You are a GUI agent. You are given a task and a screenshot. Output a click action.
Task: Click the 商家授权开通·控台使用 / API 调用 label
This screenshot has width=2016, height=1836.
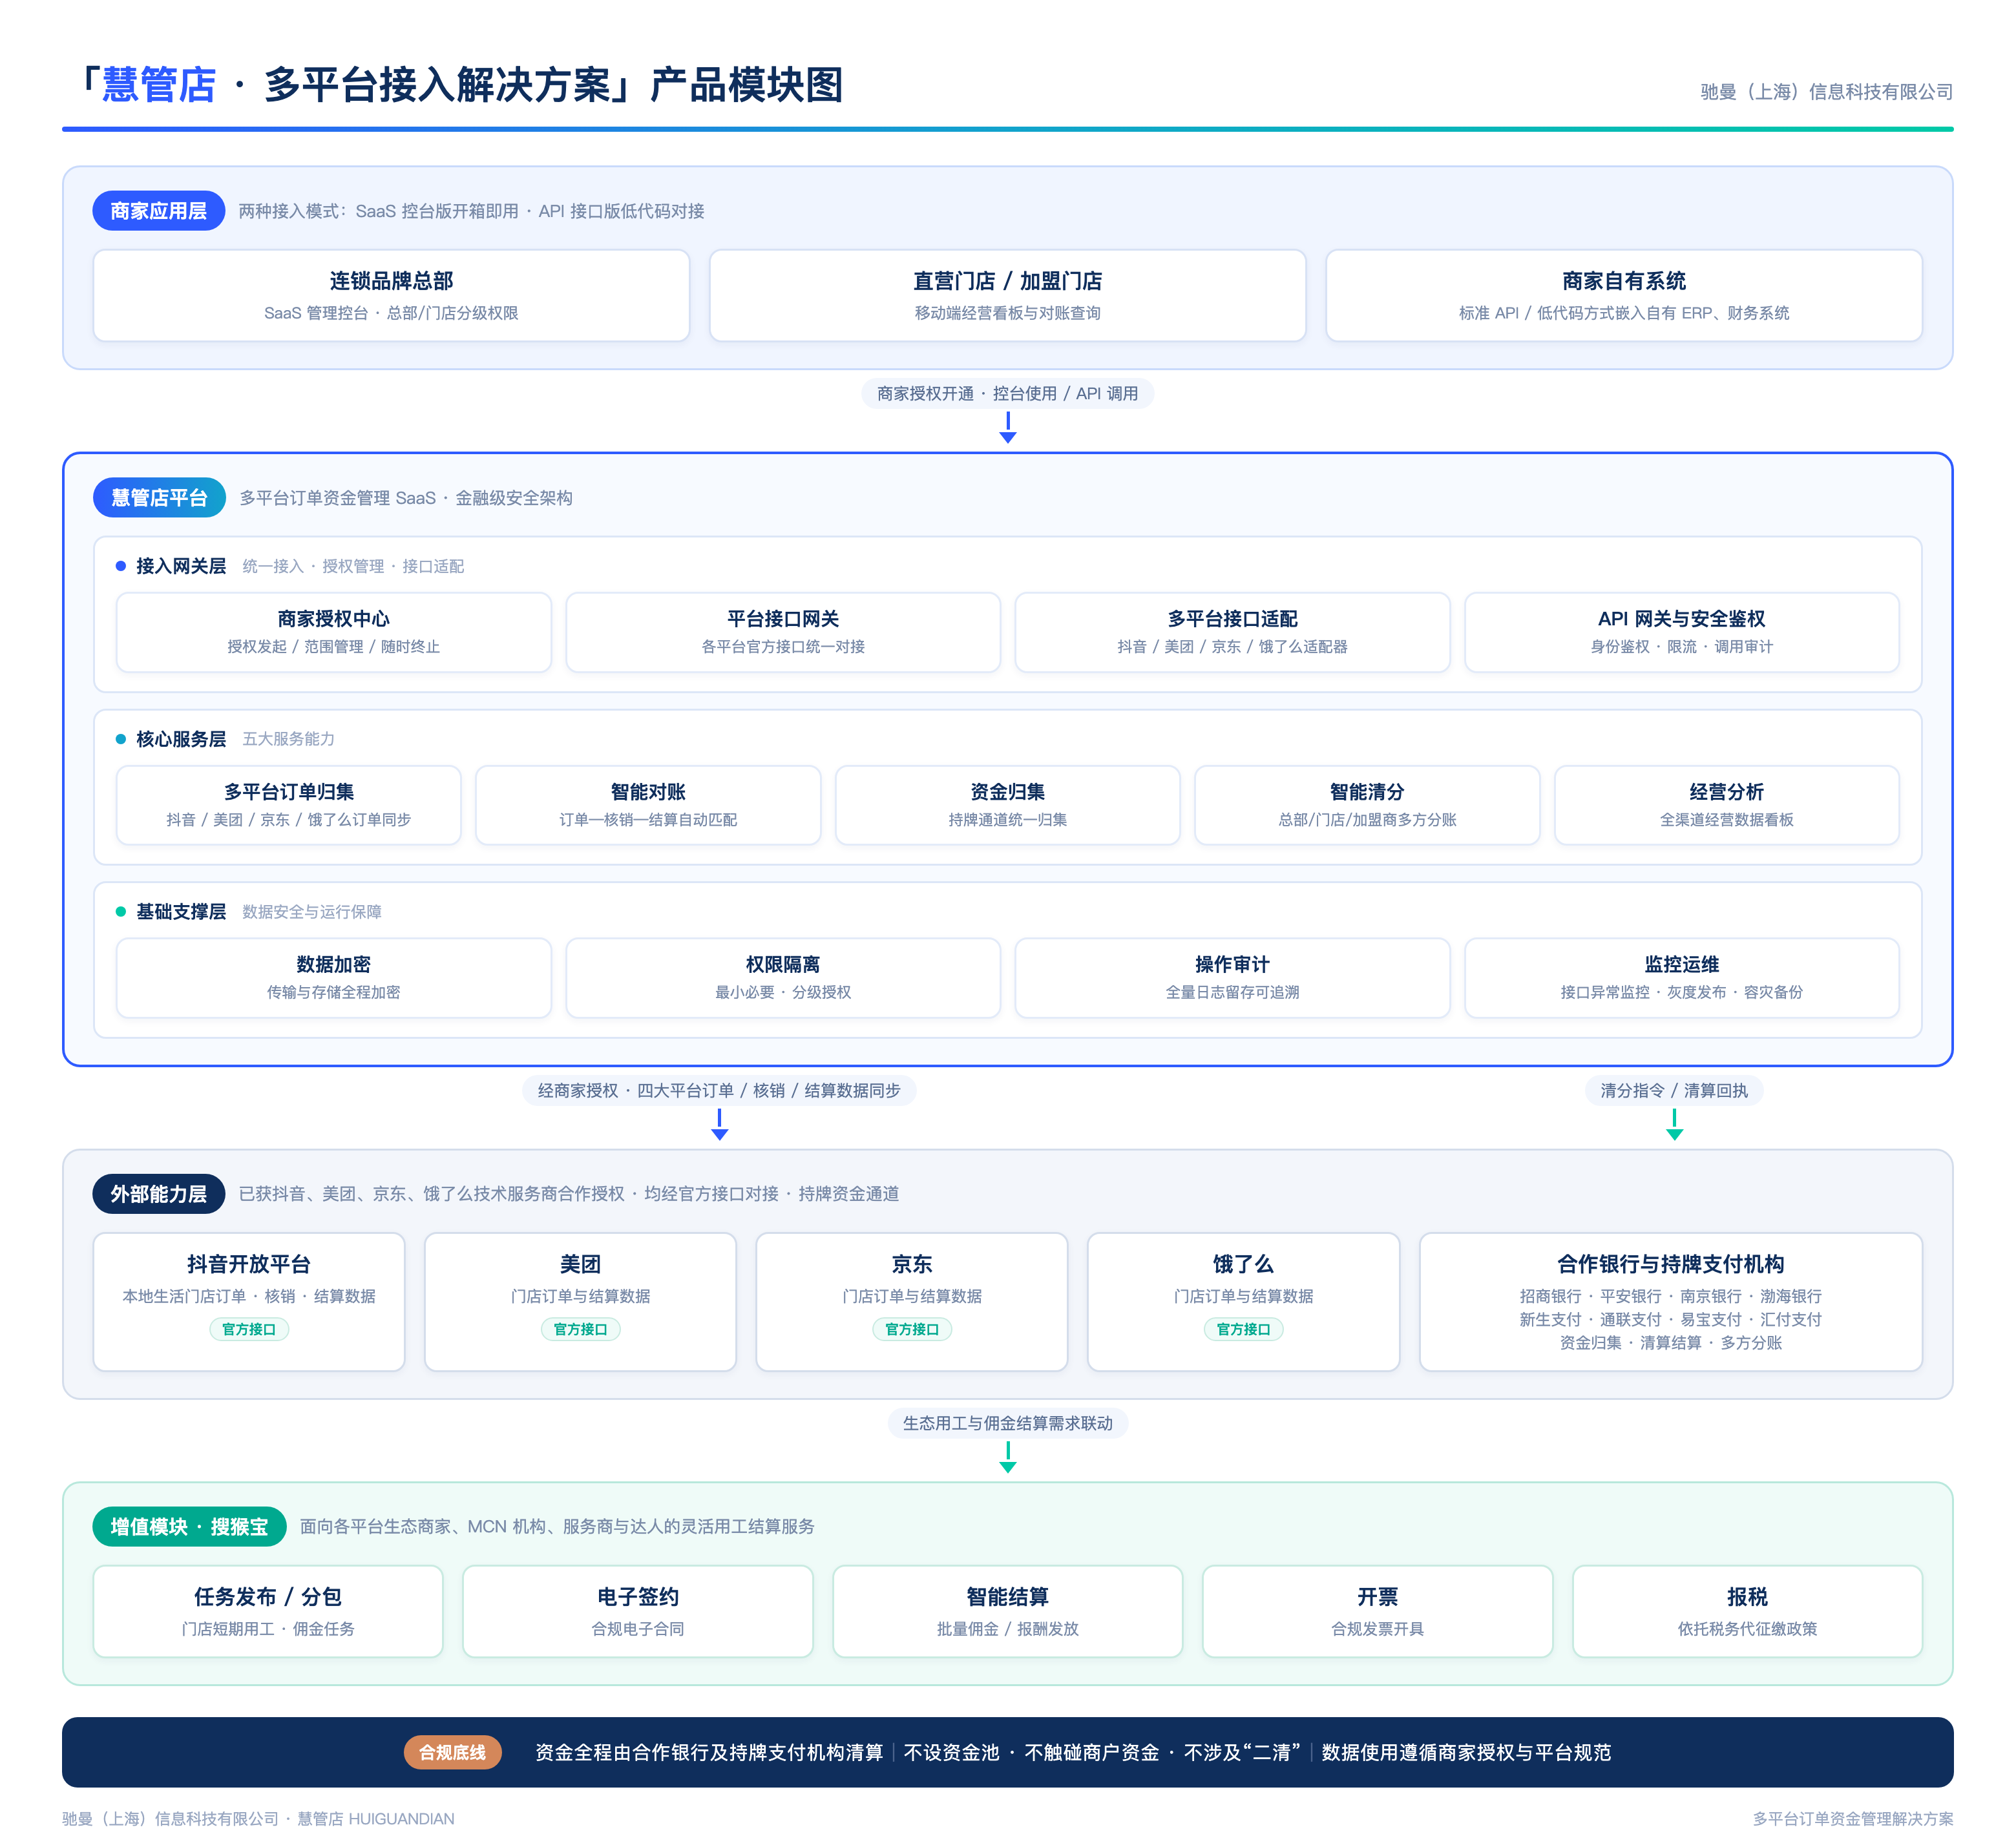coord(1007,394)
